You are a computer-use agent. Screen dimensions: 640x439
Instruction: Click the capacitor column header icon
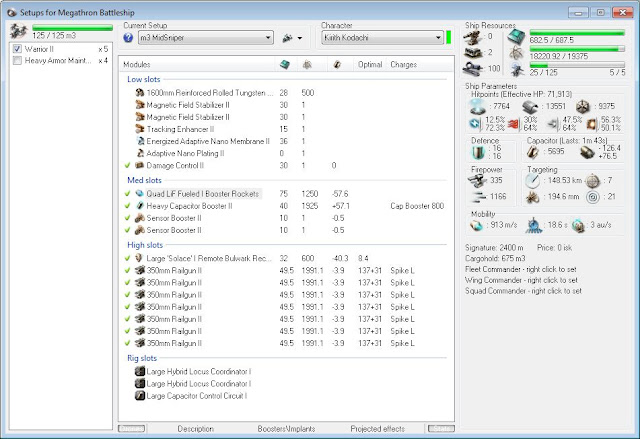(337, 64)
